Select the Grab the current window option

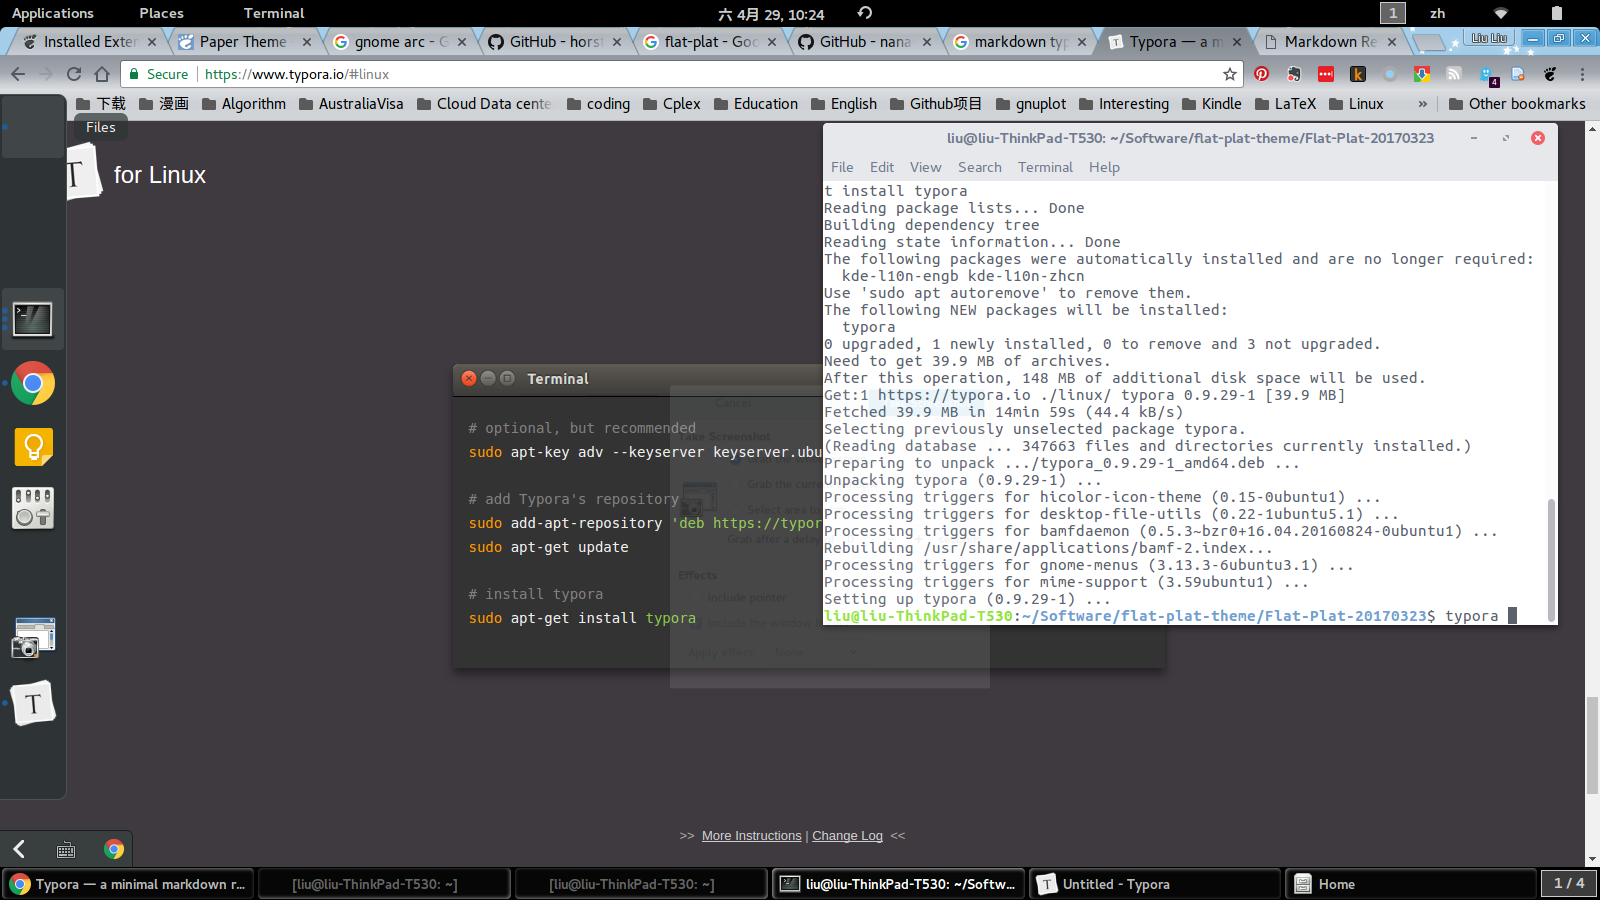coord(735,484)
